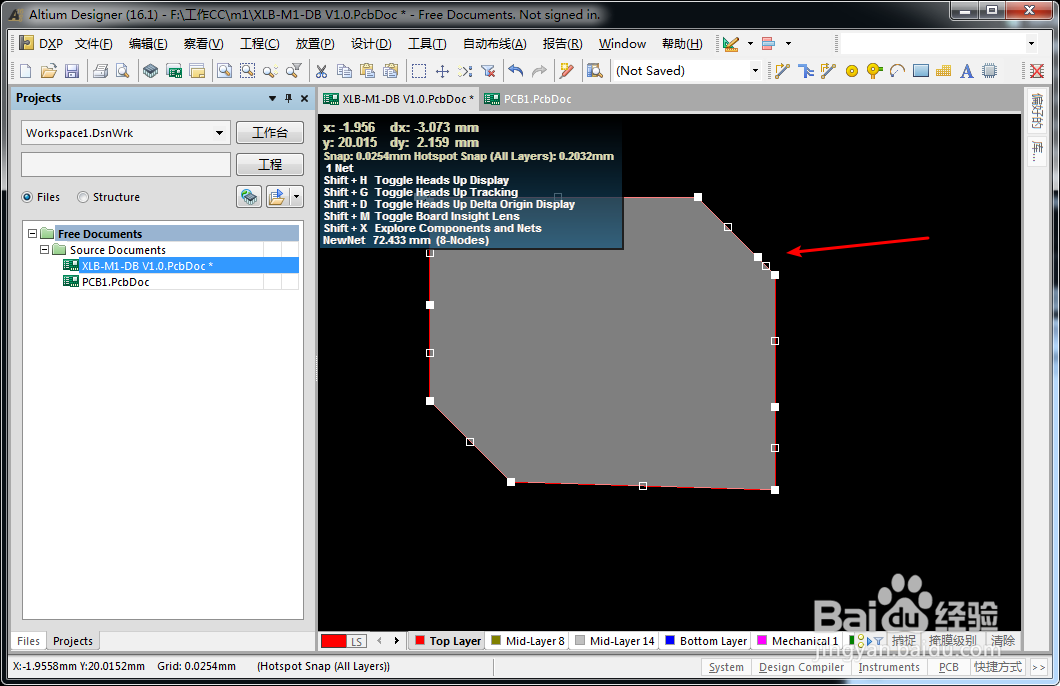Select the Structure radio button
The height and width of the screenshot is (686, 1060).
[83, 197]
